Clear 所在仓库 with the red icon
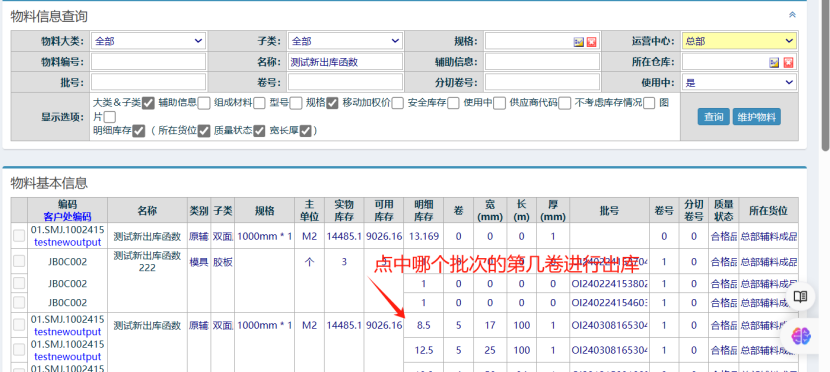The height and width of the screenshot is (372, 830). (x=788, y=62)
